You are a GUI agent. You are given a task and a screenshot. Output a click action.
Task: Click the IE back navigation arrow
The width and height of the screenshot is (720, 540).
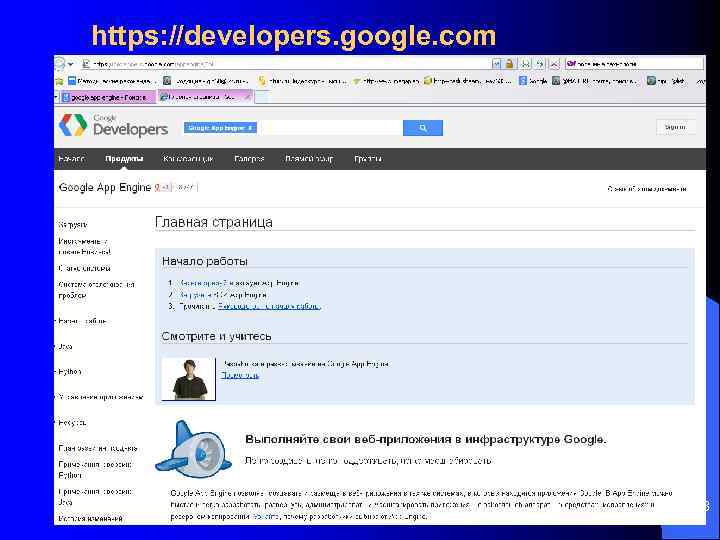(x=60, y=64)
